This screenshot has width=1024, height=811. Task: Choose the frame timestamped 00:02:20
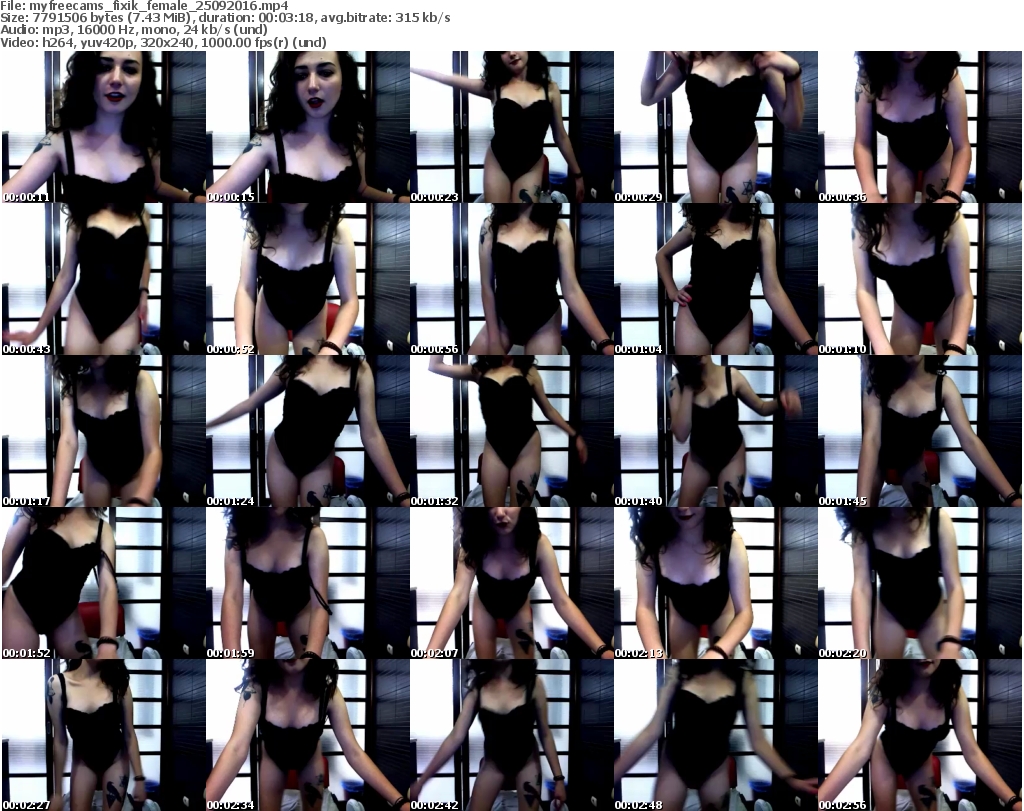point(920,583)
